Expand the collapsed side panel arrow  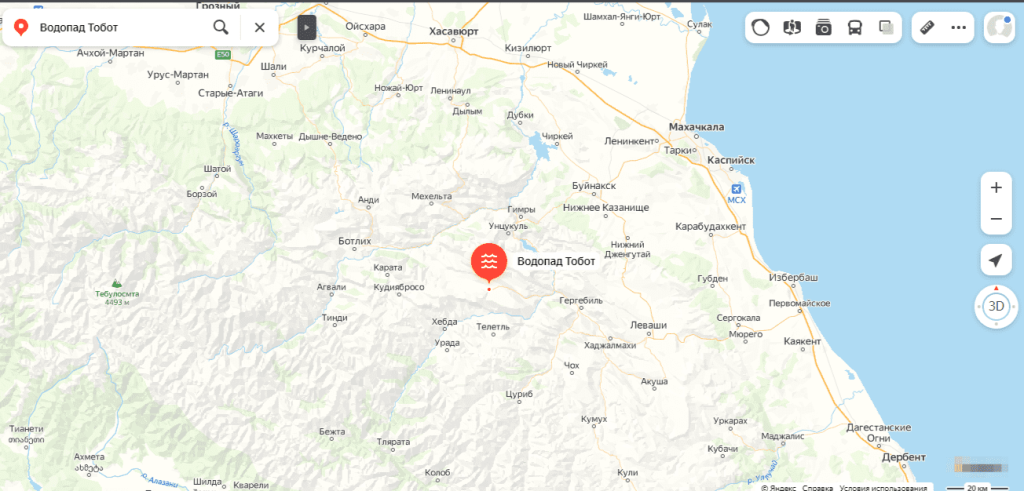(307, 27)
